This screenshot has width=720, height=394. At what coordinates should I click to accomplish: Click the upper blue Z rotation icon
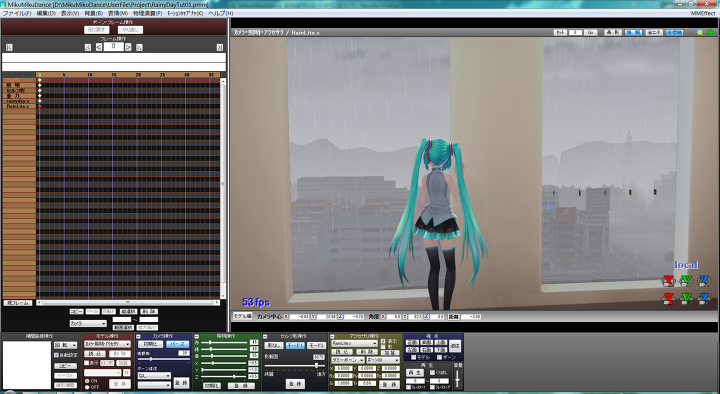click(x=704, y=281)
